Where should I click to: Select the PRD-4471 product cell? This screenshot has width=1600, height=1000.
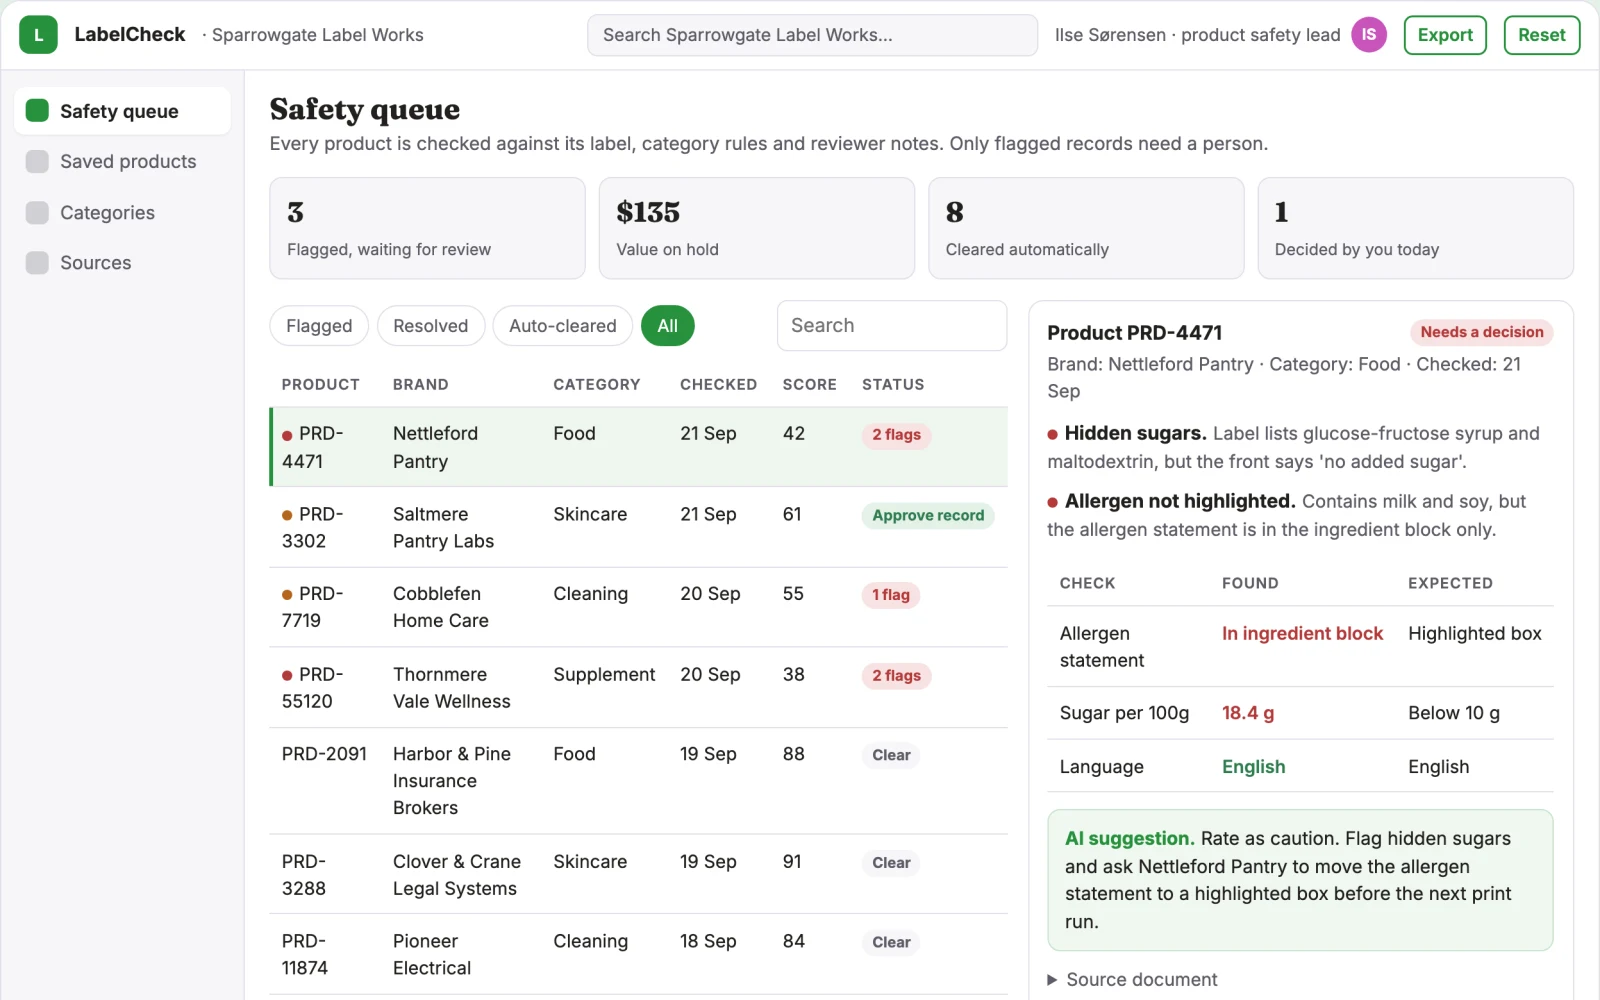326,447
